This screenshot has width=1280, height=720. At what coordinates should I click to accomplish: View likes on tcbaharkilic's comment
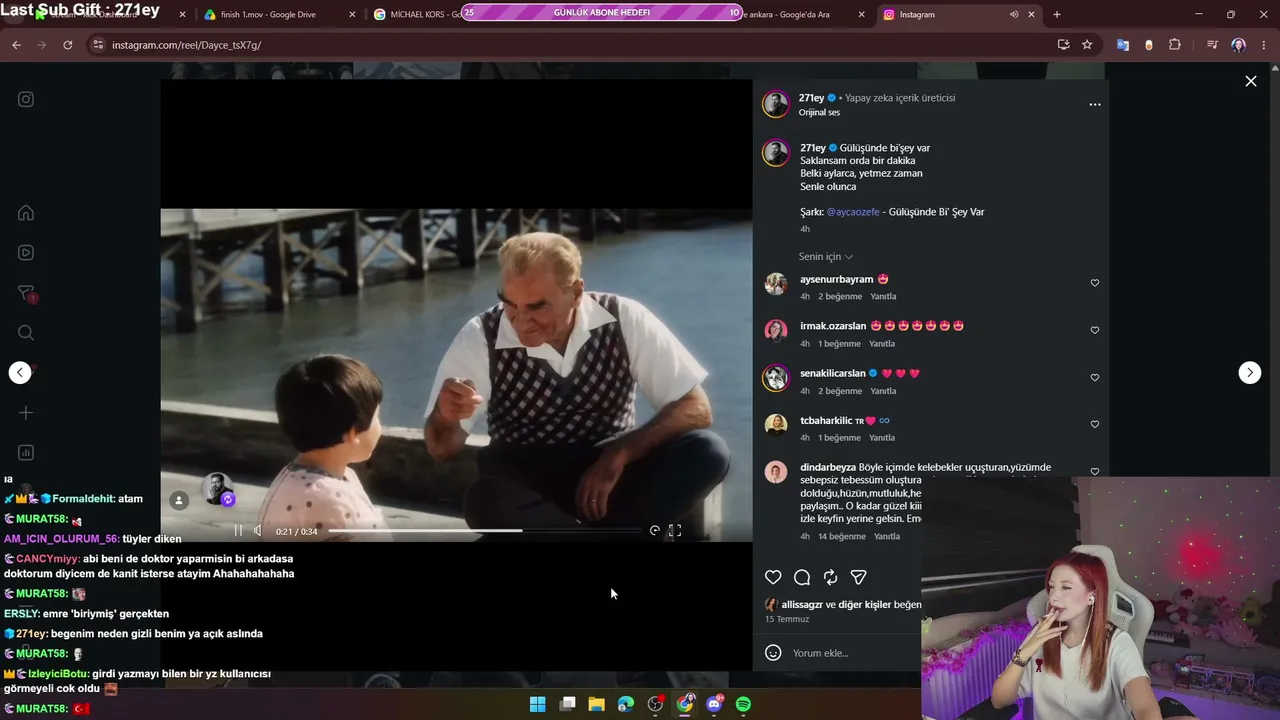[839, 438]
